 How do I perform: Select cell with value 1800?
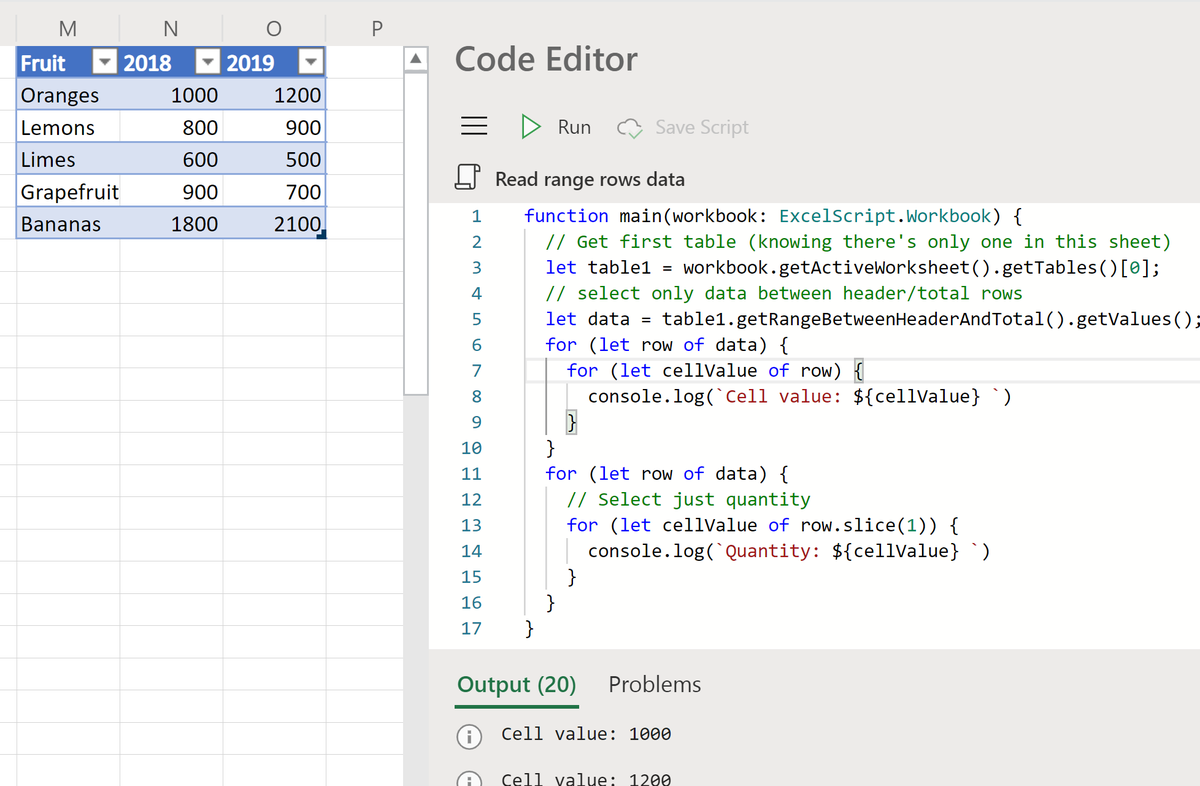(171, 223)
